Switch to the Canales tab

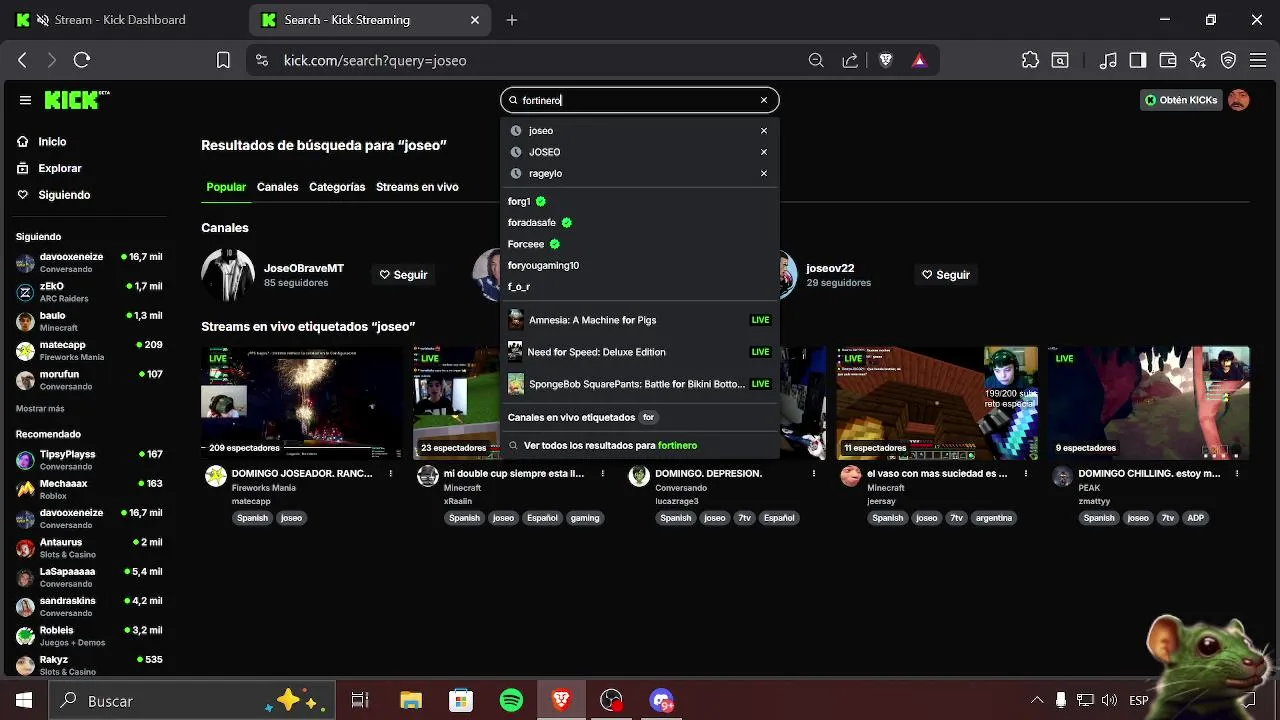277,187
